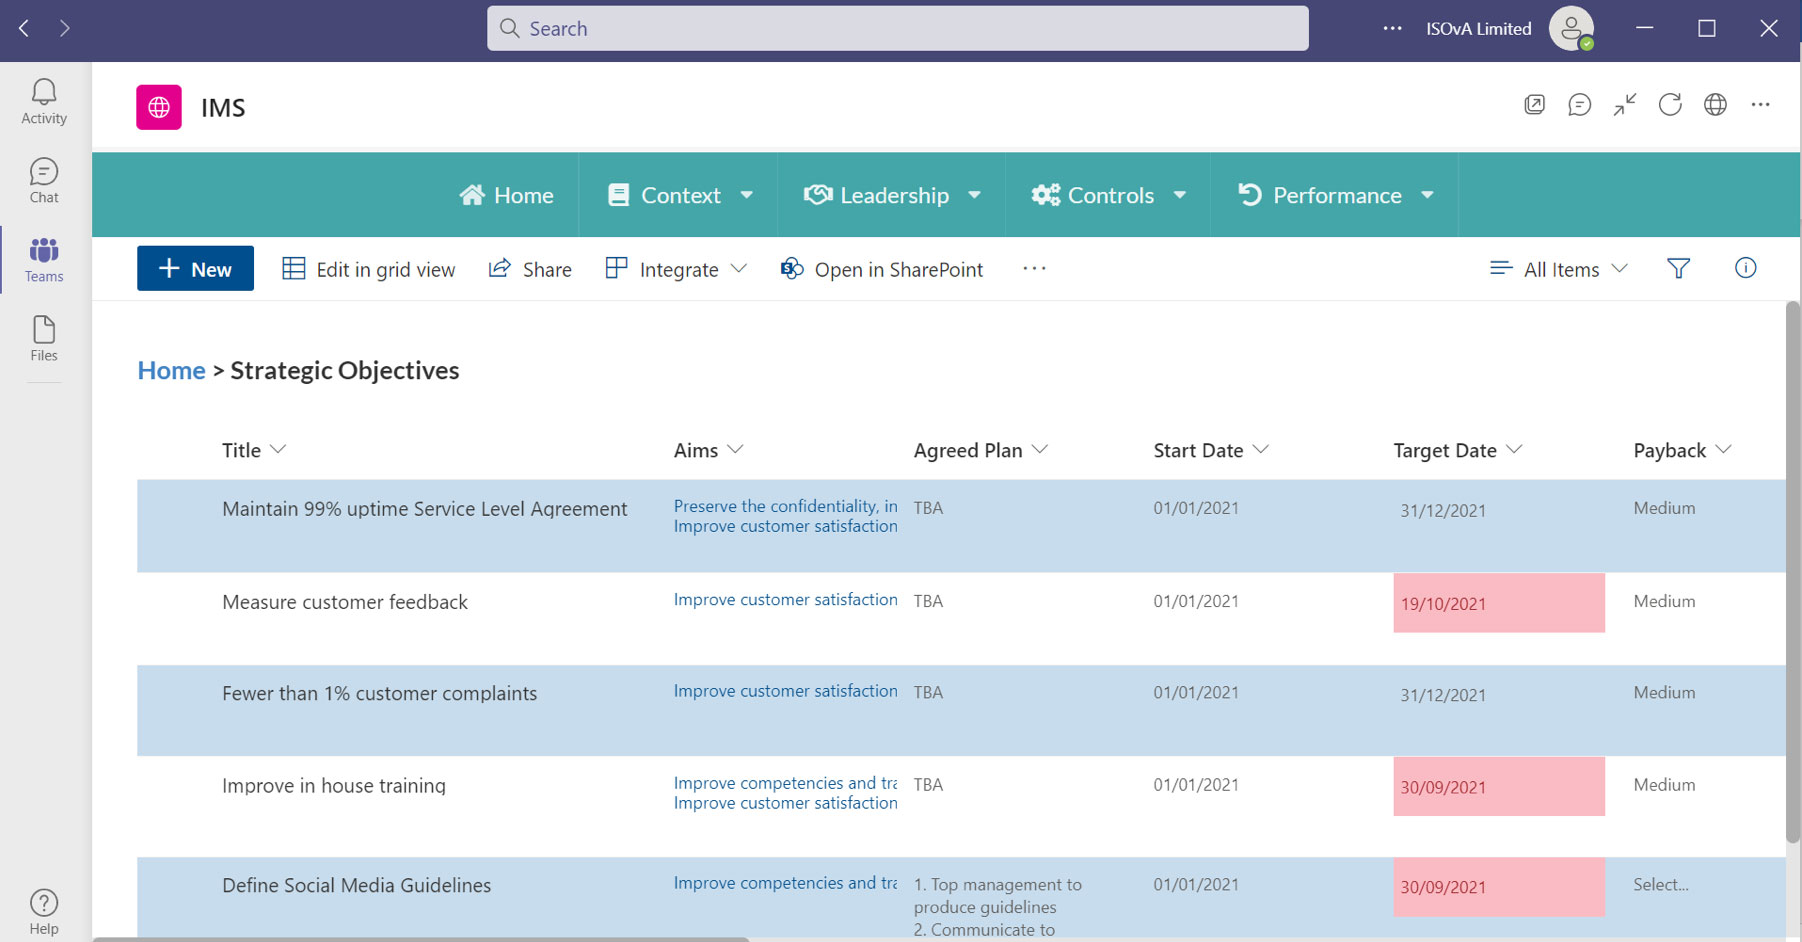This screenshot has width=1802, height=942.
Task: Click the information details icon
Action: coord(1745,268)
